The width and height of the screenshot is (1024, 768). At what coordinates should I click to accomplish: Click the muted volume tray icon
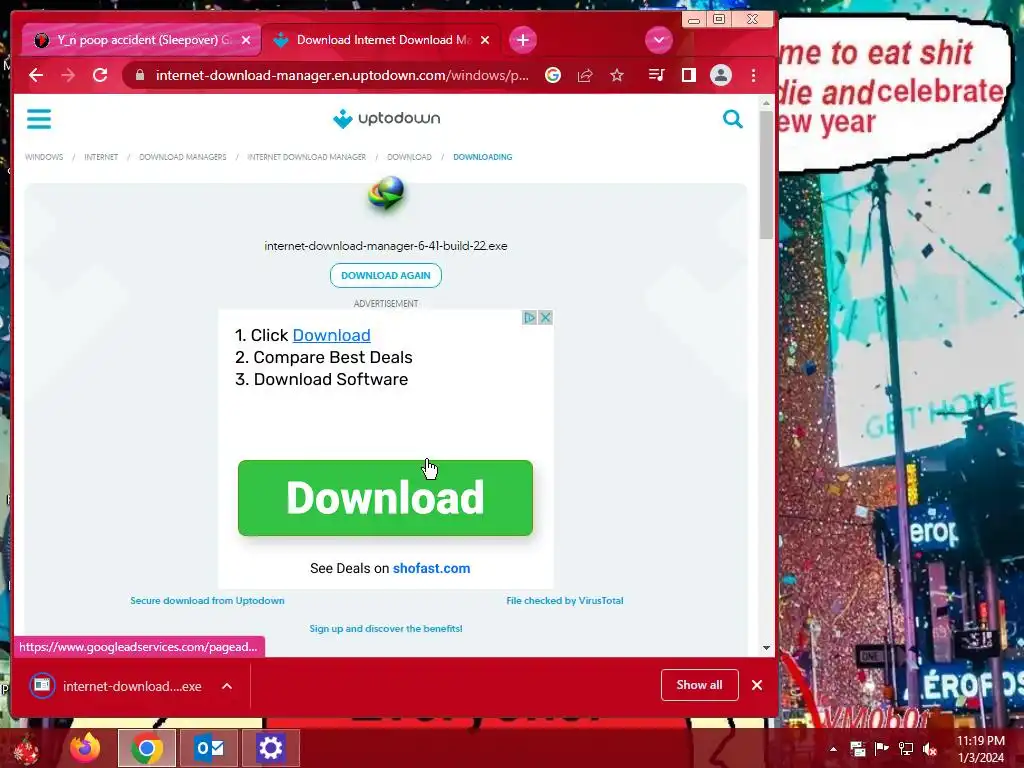(930, 749)
